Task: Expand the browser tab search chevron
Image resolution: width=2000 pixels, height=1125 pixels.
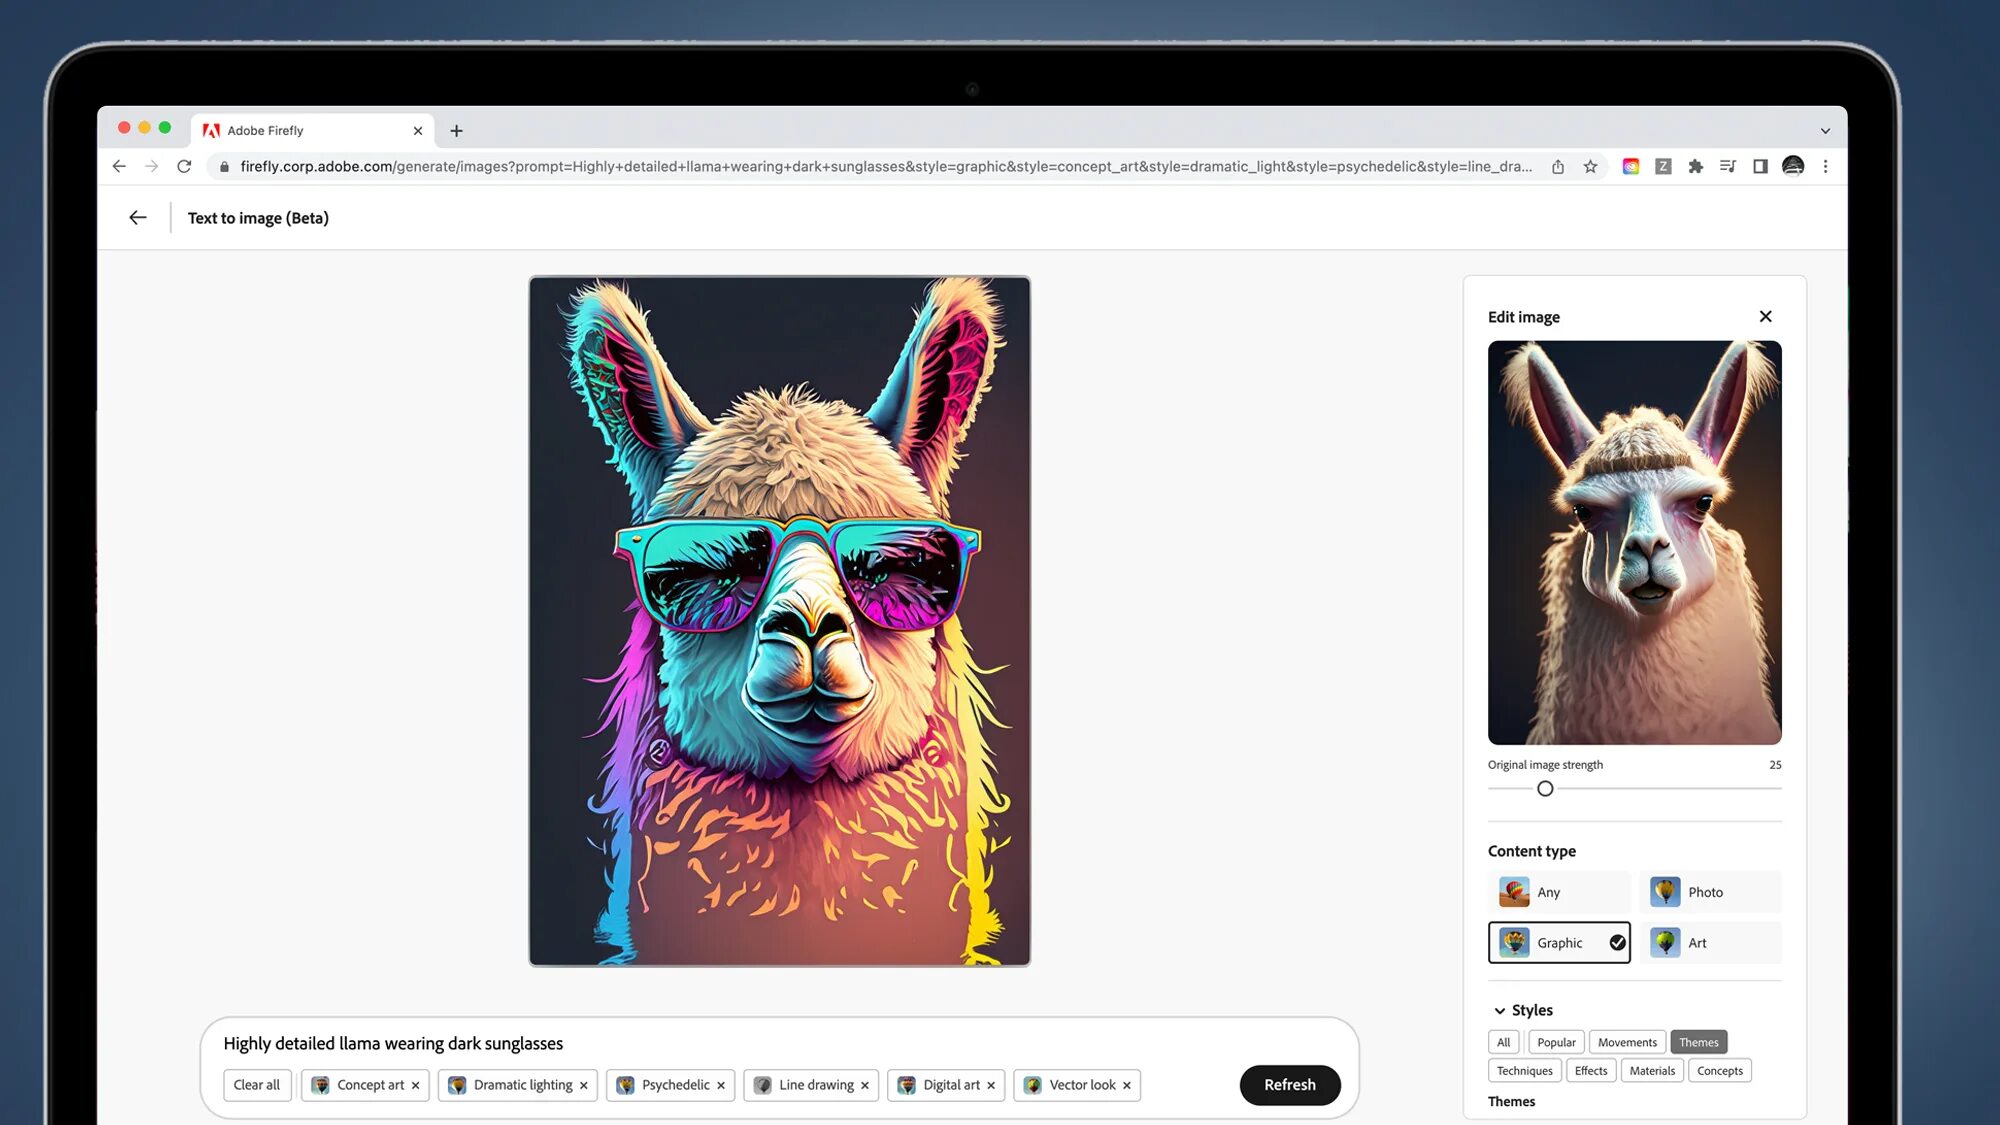Action: click(1825, 131)
